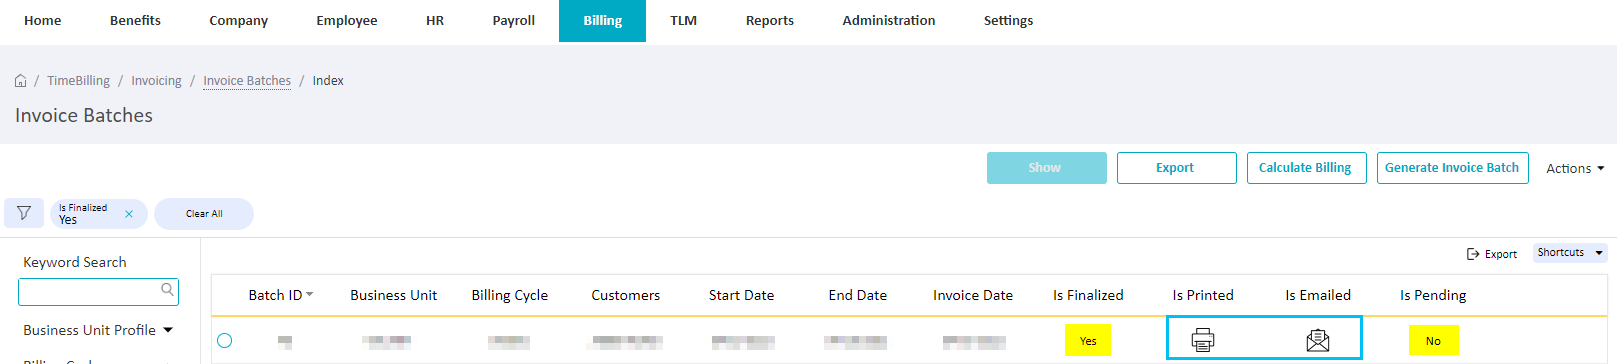Open Invoice Batches breadcrumb link
The width and height of the screenshot is (1617, 364).
coord(247,81)
